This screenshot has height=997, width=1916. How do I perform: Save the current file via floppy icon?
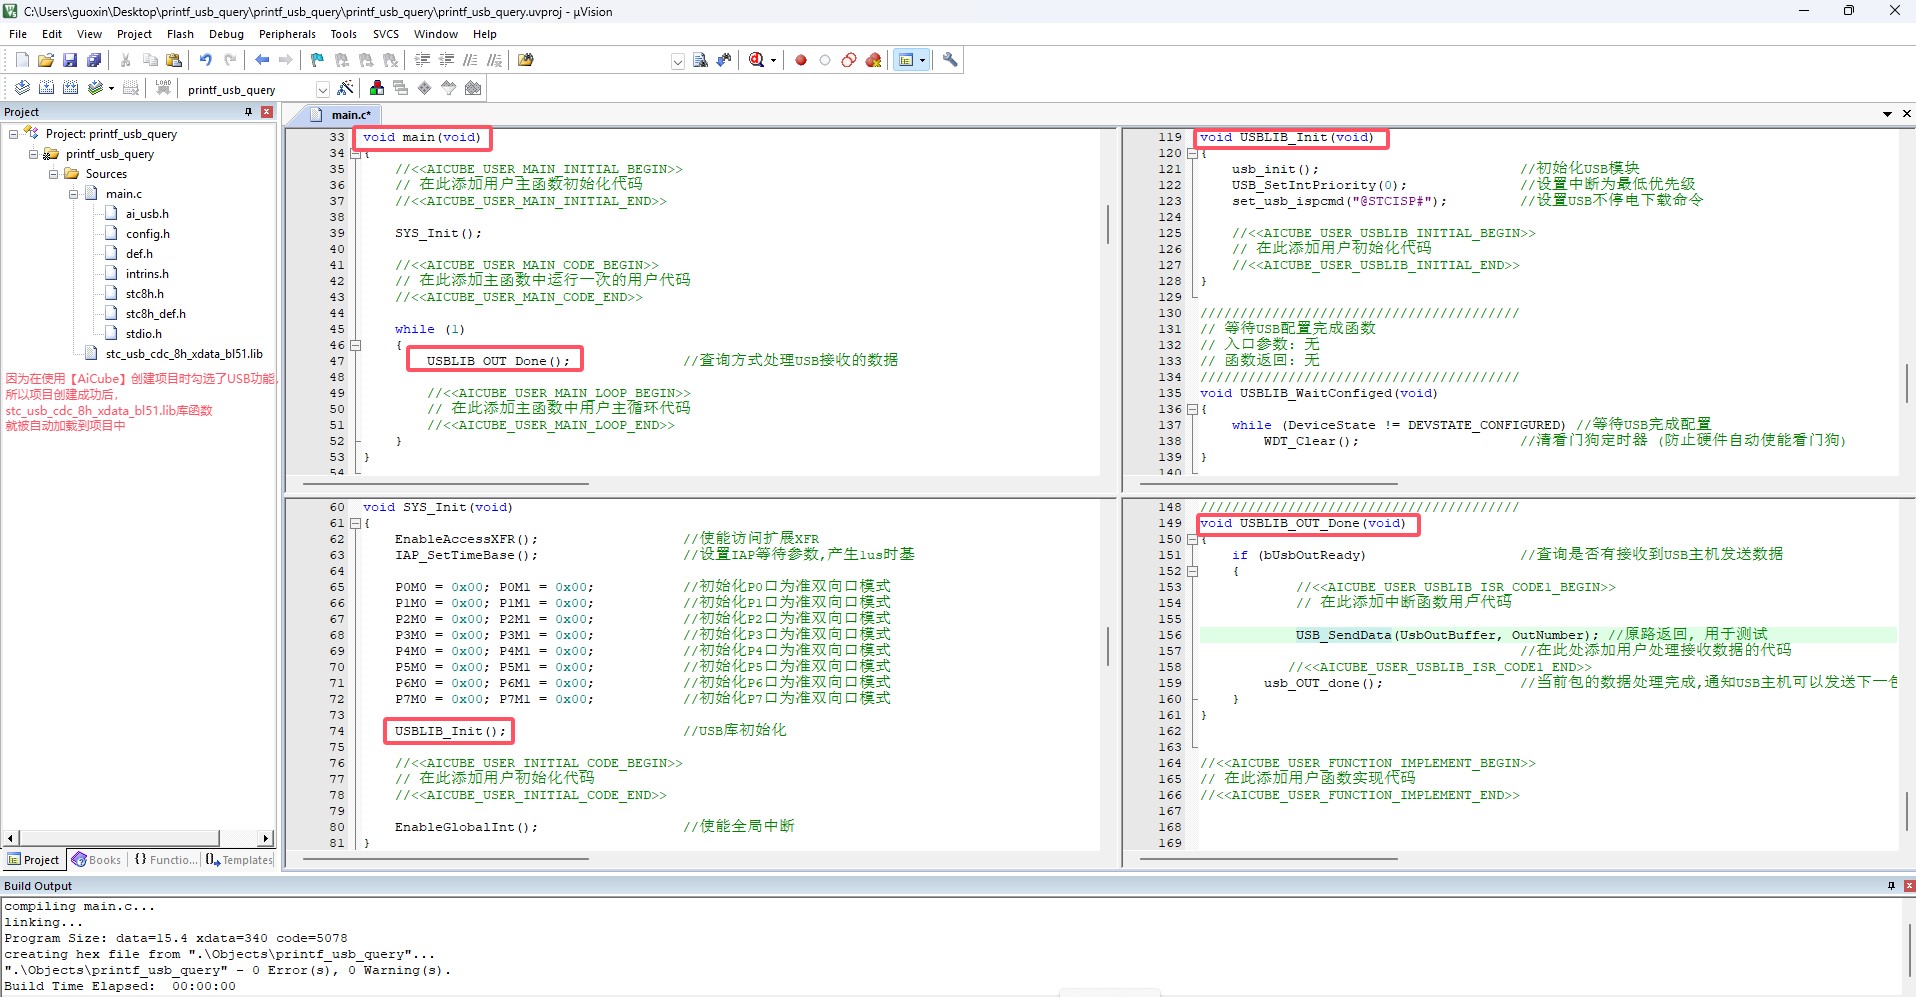[x=70, y=60]
